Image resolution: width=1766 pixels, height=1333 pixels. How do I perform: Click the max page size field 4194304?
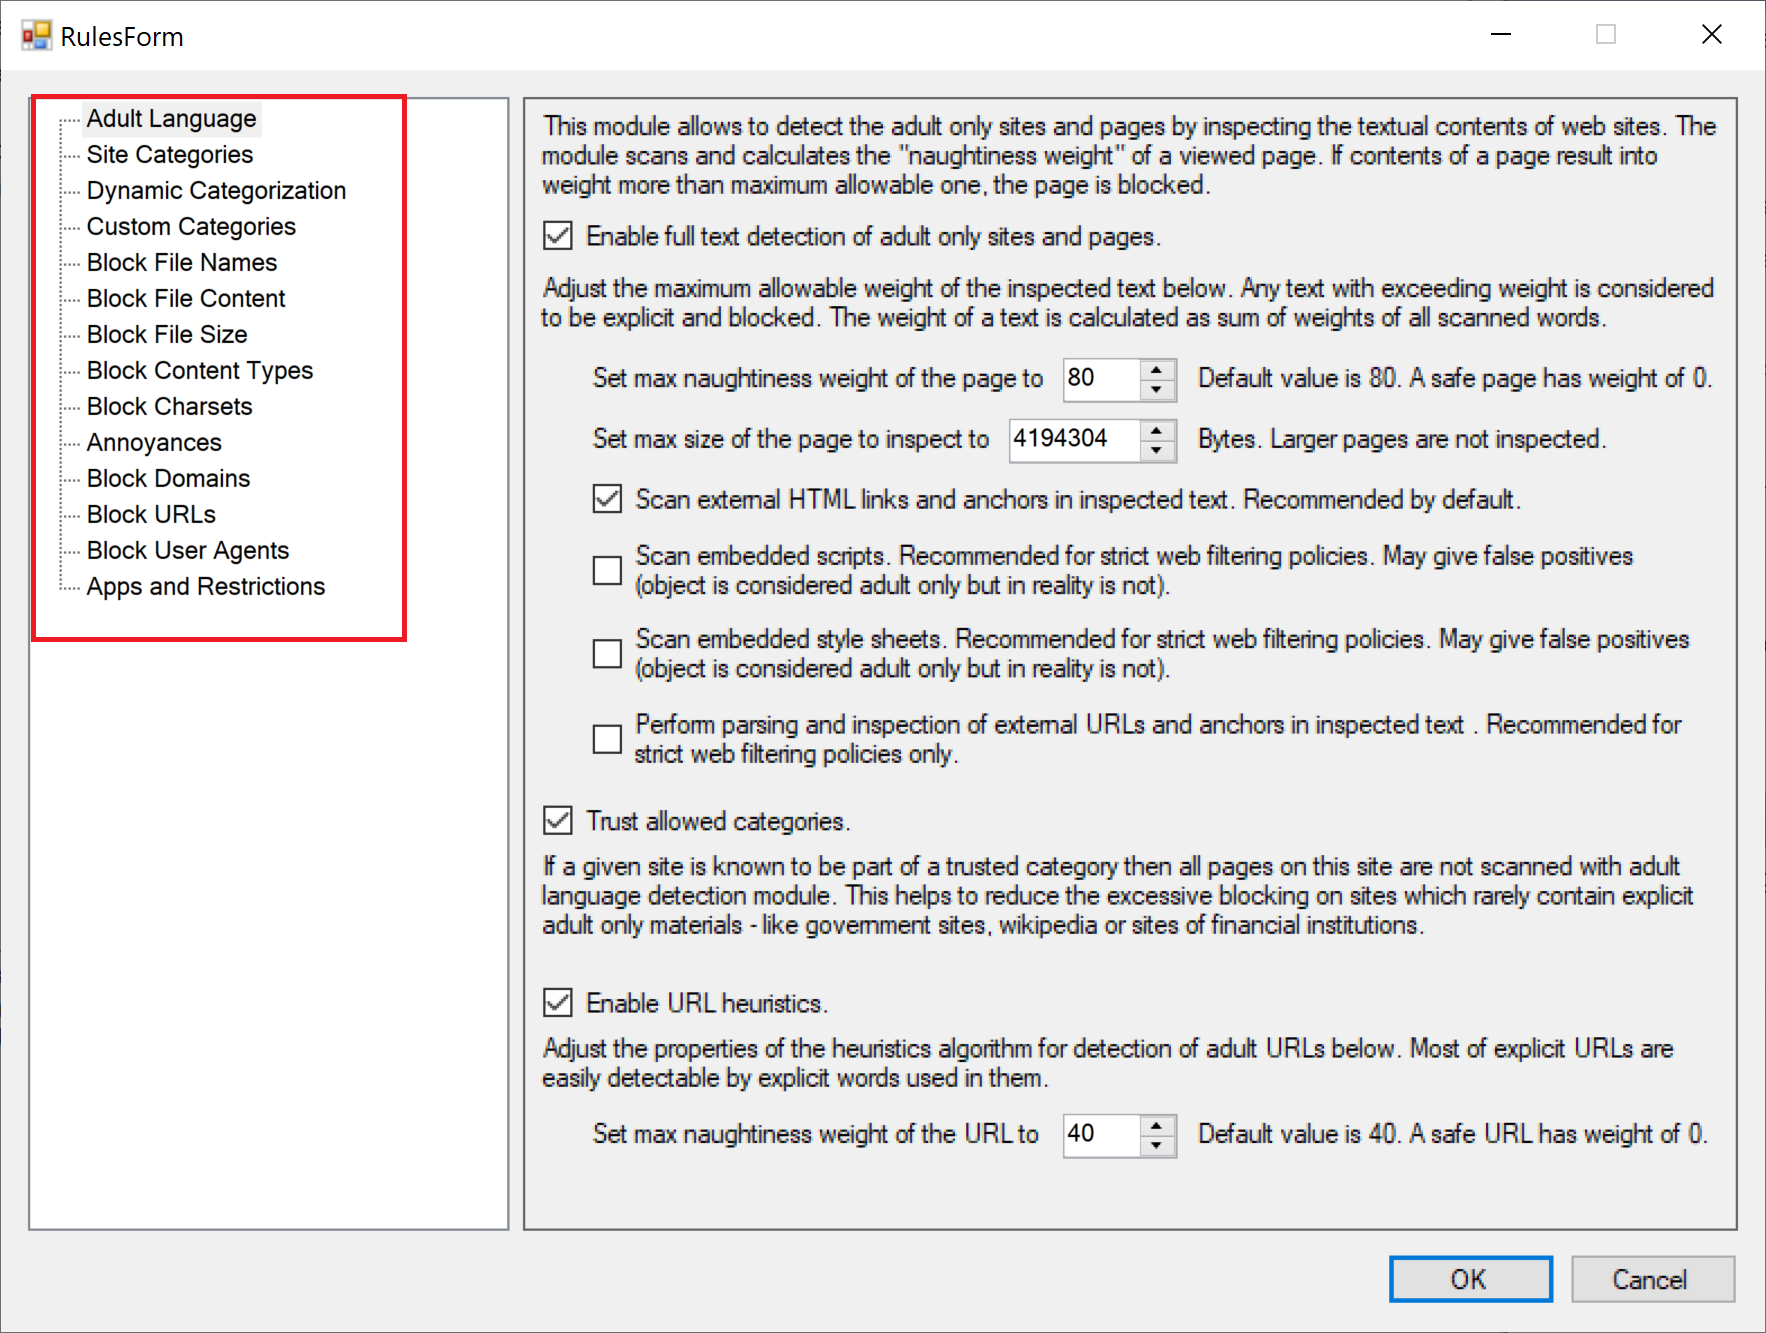pos(1074,439)
